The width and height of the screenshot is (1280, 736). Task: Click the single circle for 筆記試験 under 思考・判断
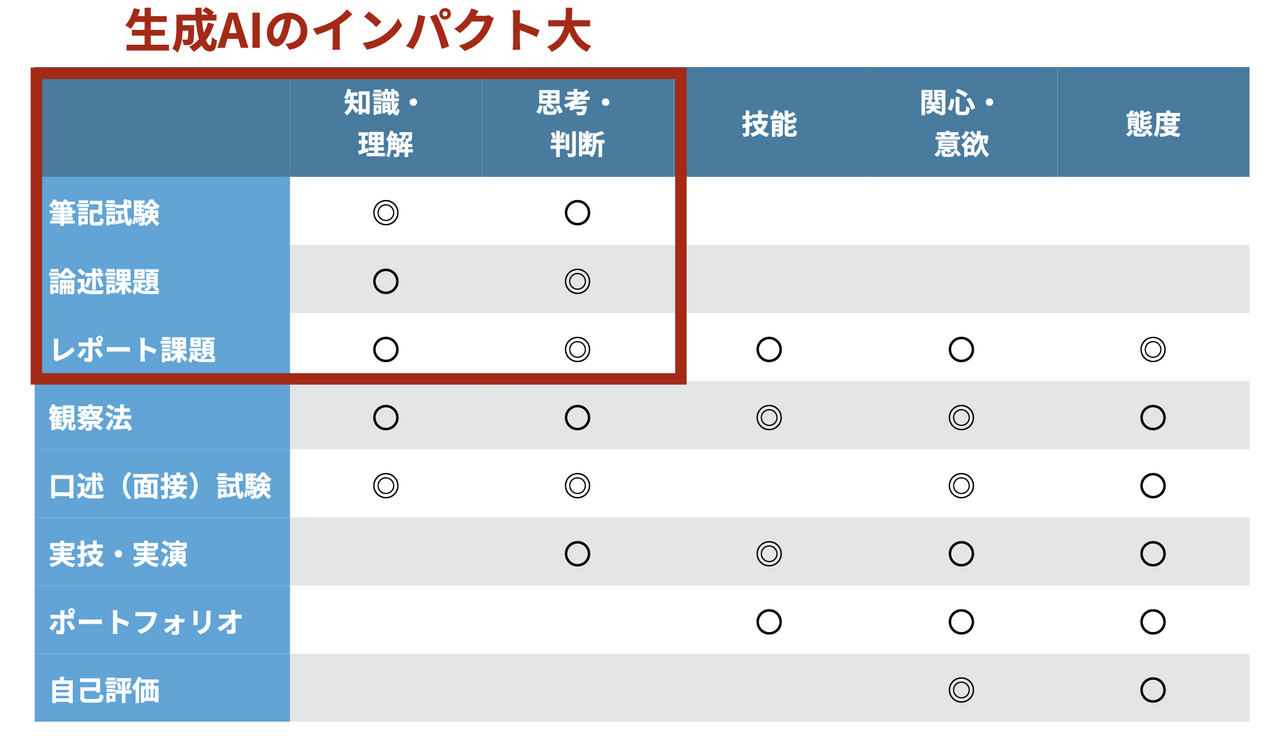click(577, 212)
